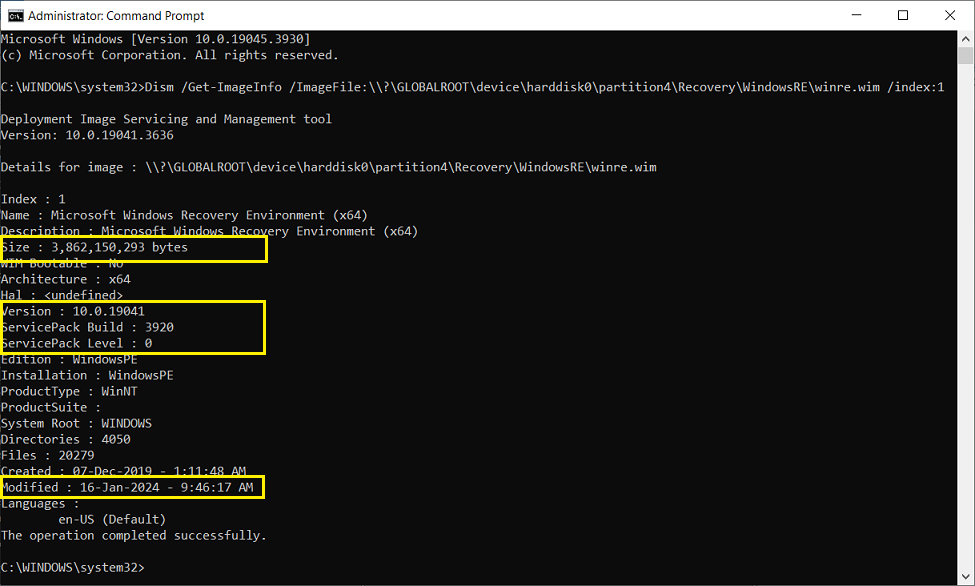Click the 'Administrator: Command Prompt' title text
The height and width of the screenshot is (586, 975).
pyautogui.click(x=116, y=16)
